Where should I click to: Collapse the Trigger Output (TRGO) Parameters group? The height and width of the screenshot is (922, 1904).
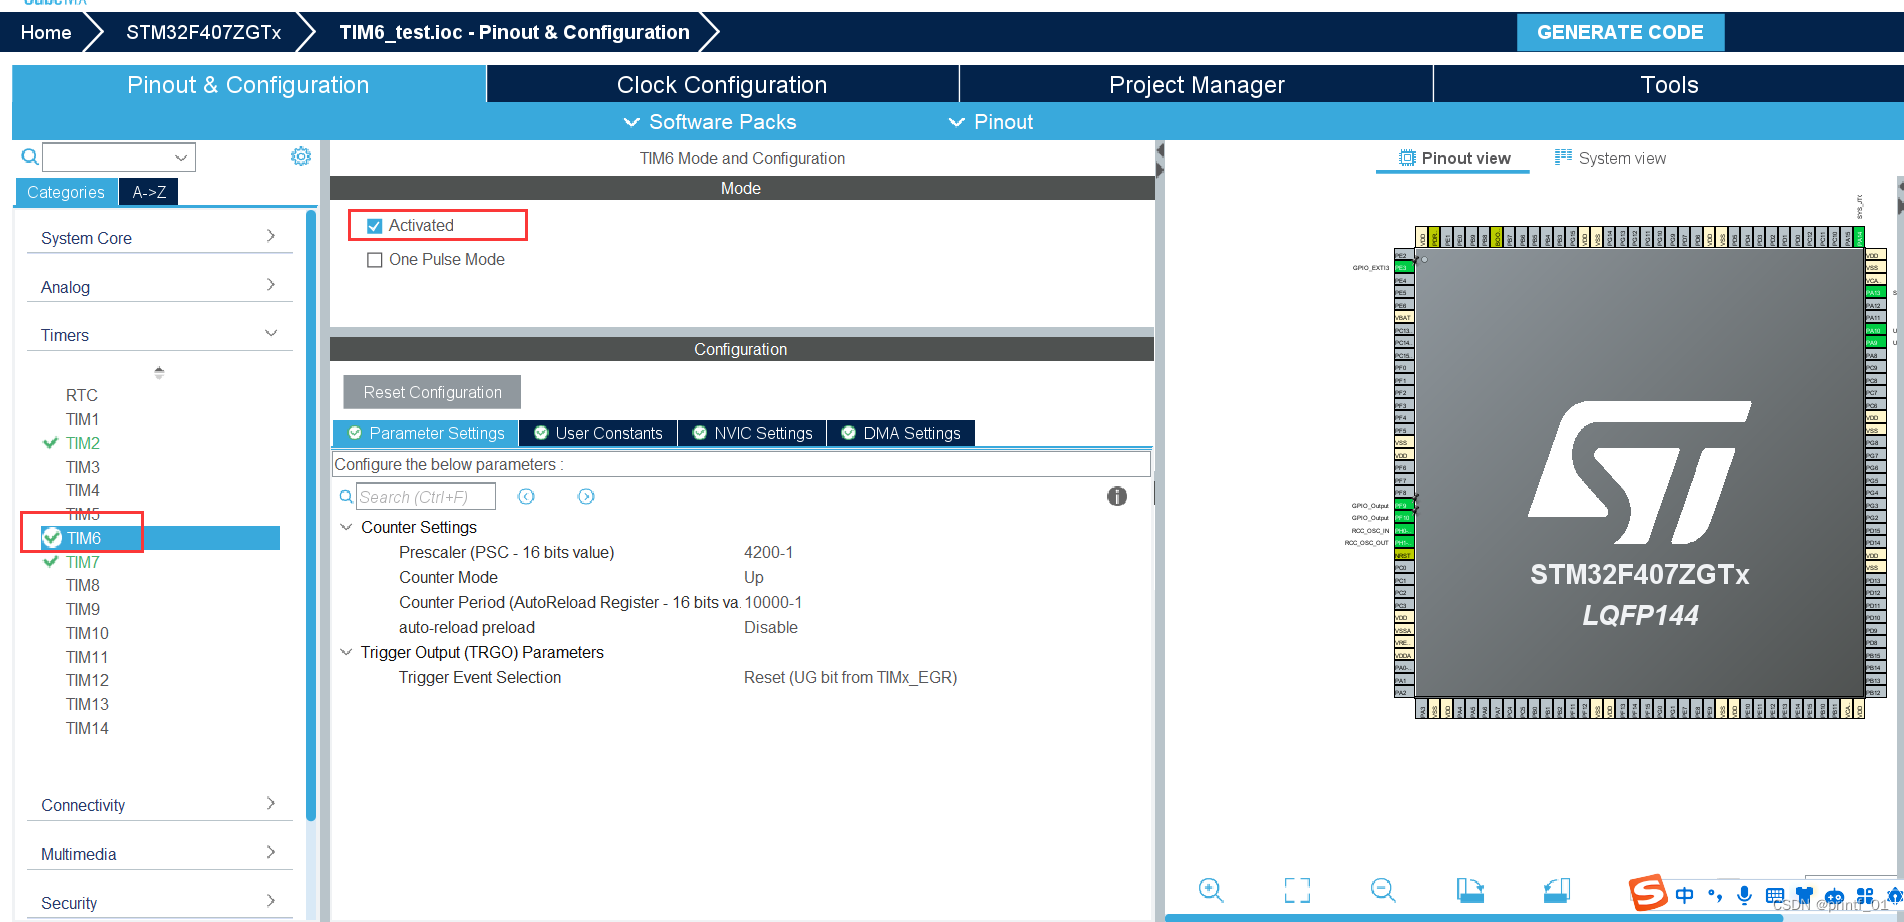346,652
